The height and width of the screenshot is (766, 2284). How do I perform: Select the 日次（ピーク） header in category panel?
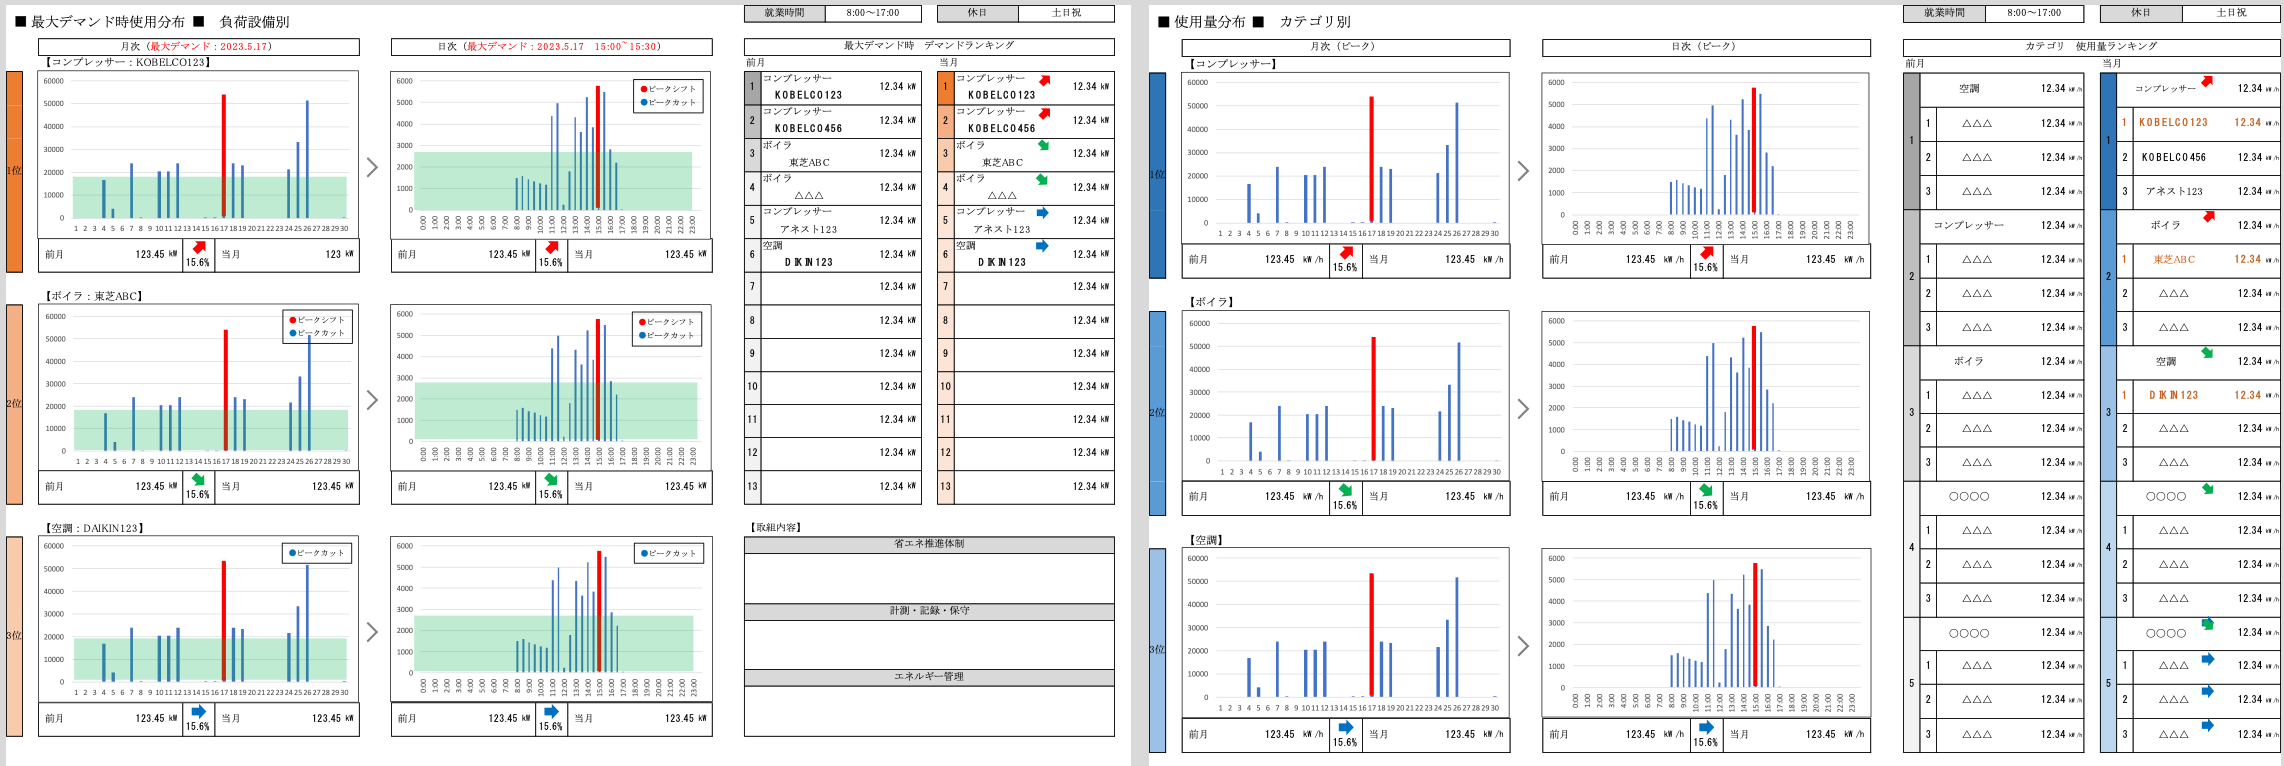point(1706,47)
